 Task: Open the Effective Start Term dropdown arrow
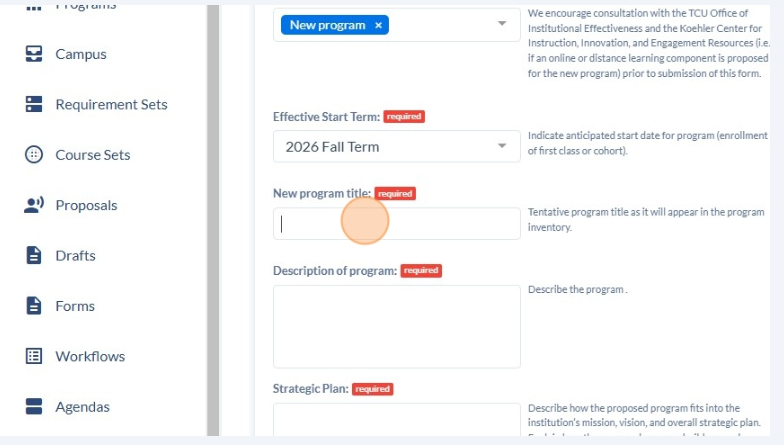pos(502,146)
